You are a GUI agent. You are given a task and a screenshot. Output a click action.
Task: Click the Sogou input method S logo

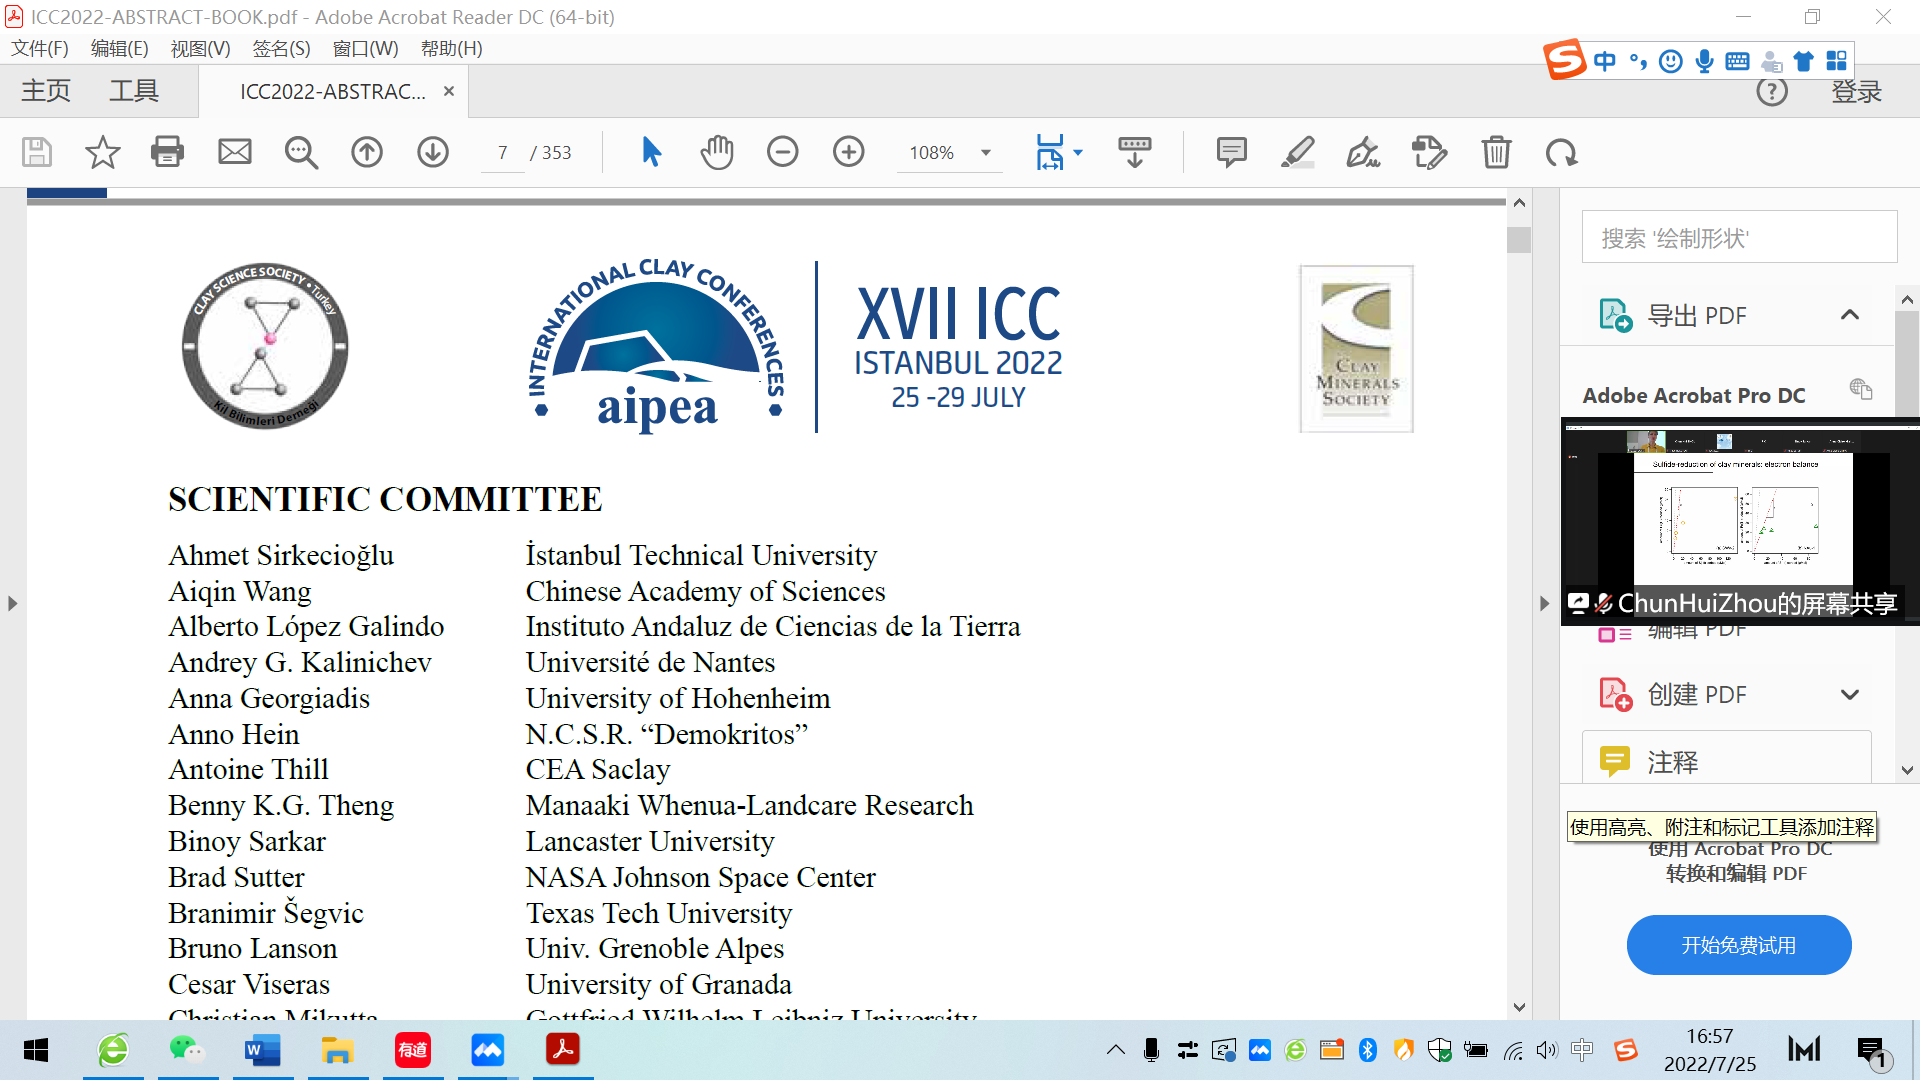click(1565, 59)
